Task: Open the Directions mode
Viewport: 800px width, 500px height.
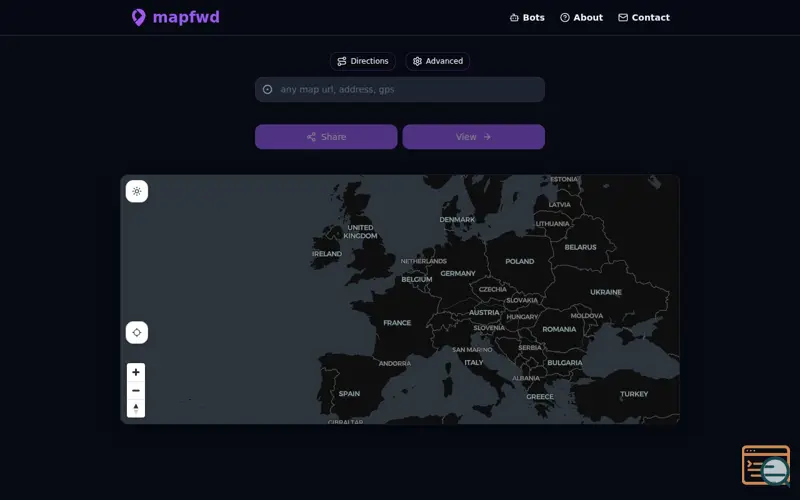Action: tap(363, 61)
